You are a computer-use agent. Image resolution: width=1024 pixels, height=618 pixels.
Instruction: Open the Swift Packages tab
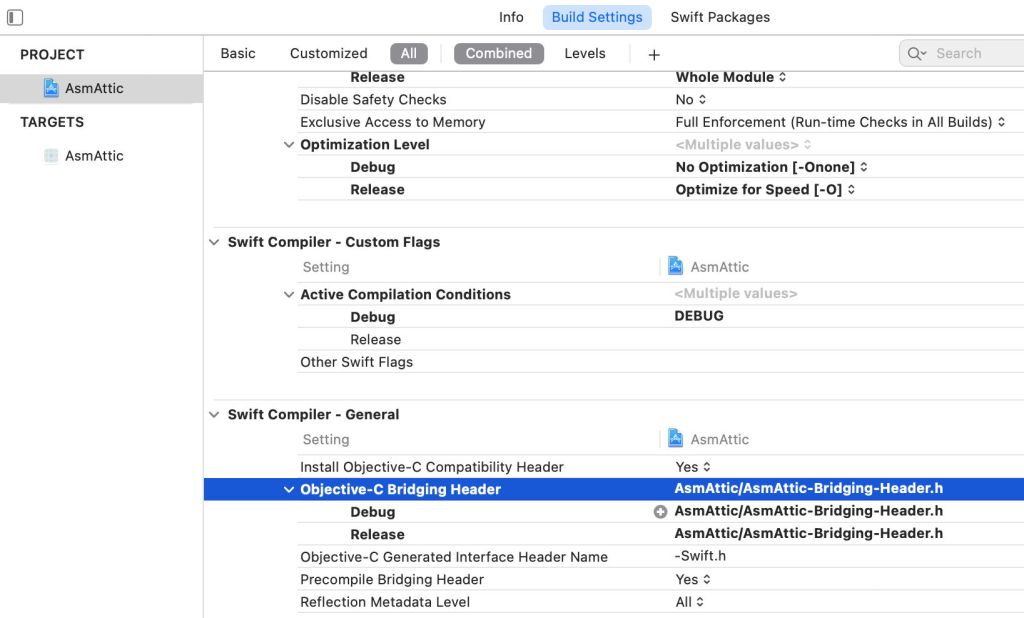(720, 17)
